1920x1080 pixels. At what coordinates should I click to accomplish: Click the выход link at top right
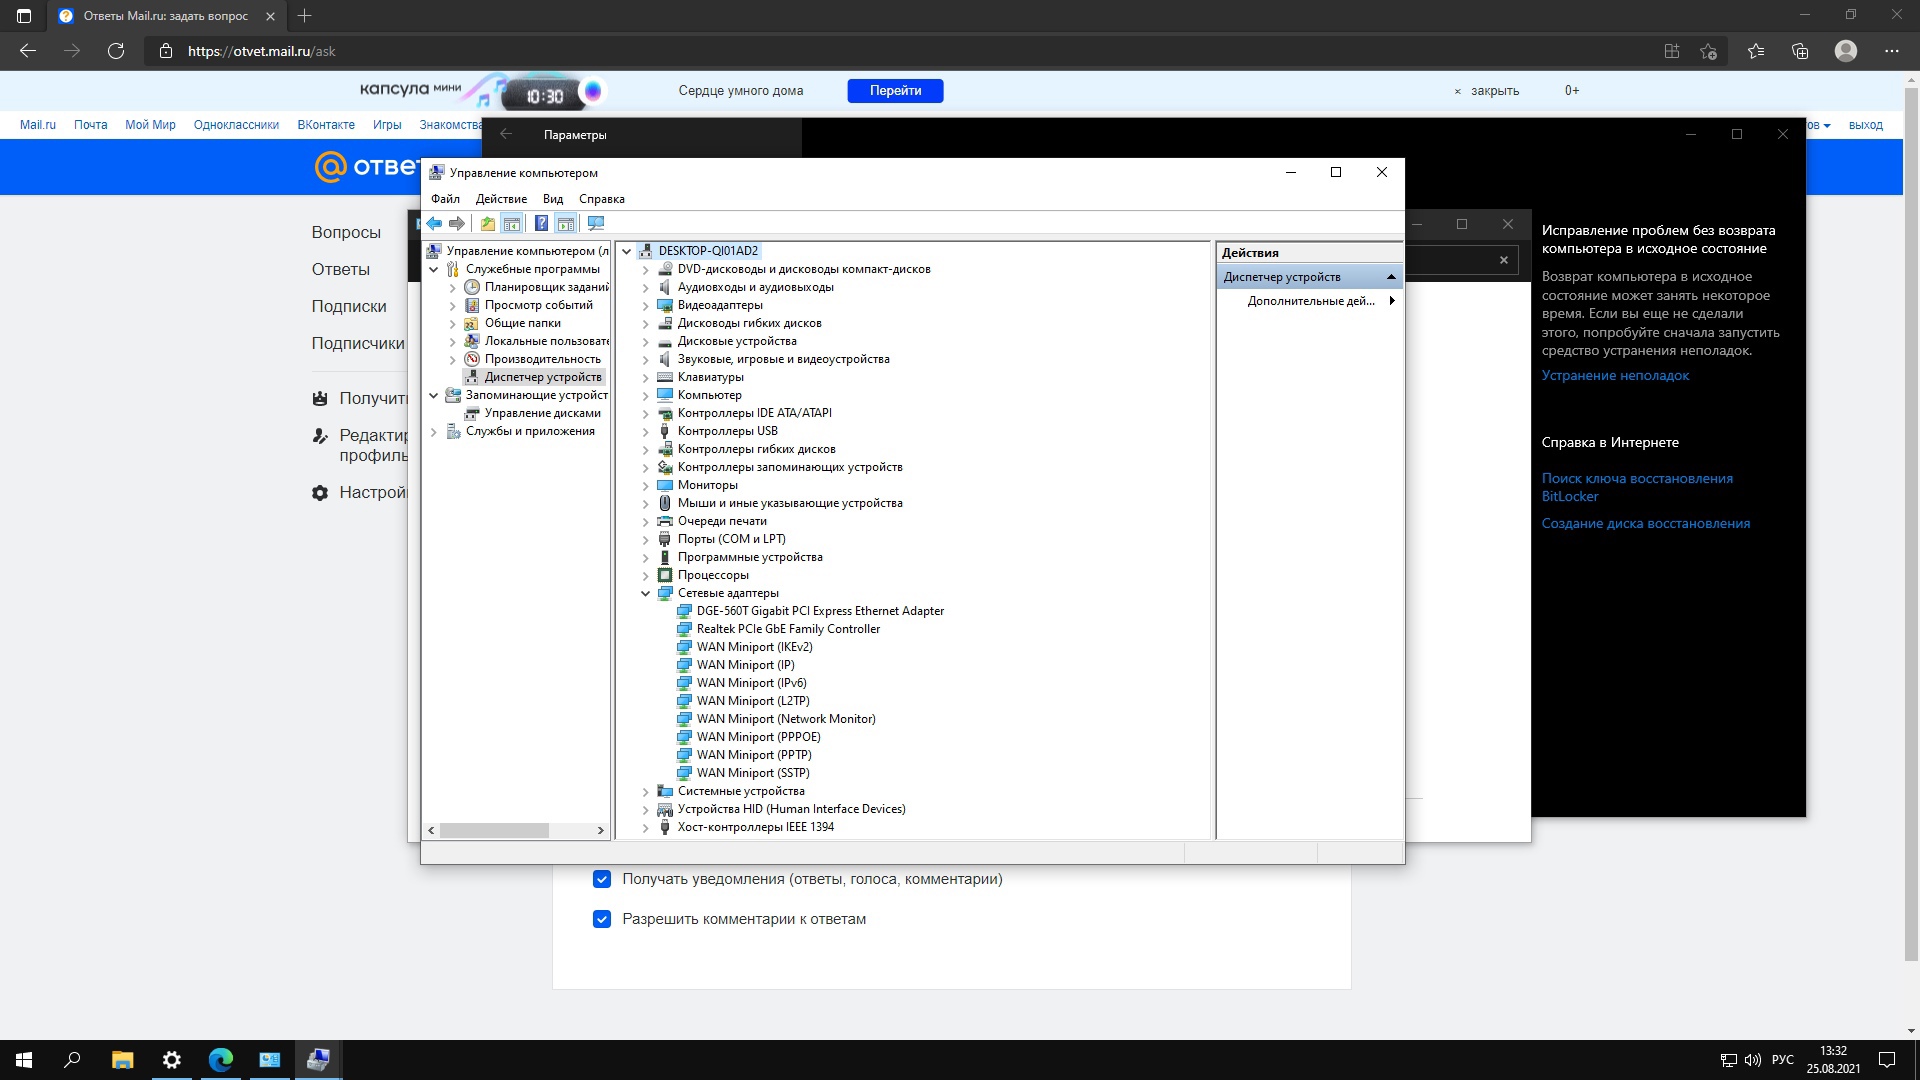[1865, 125]
